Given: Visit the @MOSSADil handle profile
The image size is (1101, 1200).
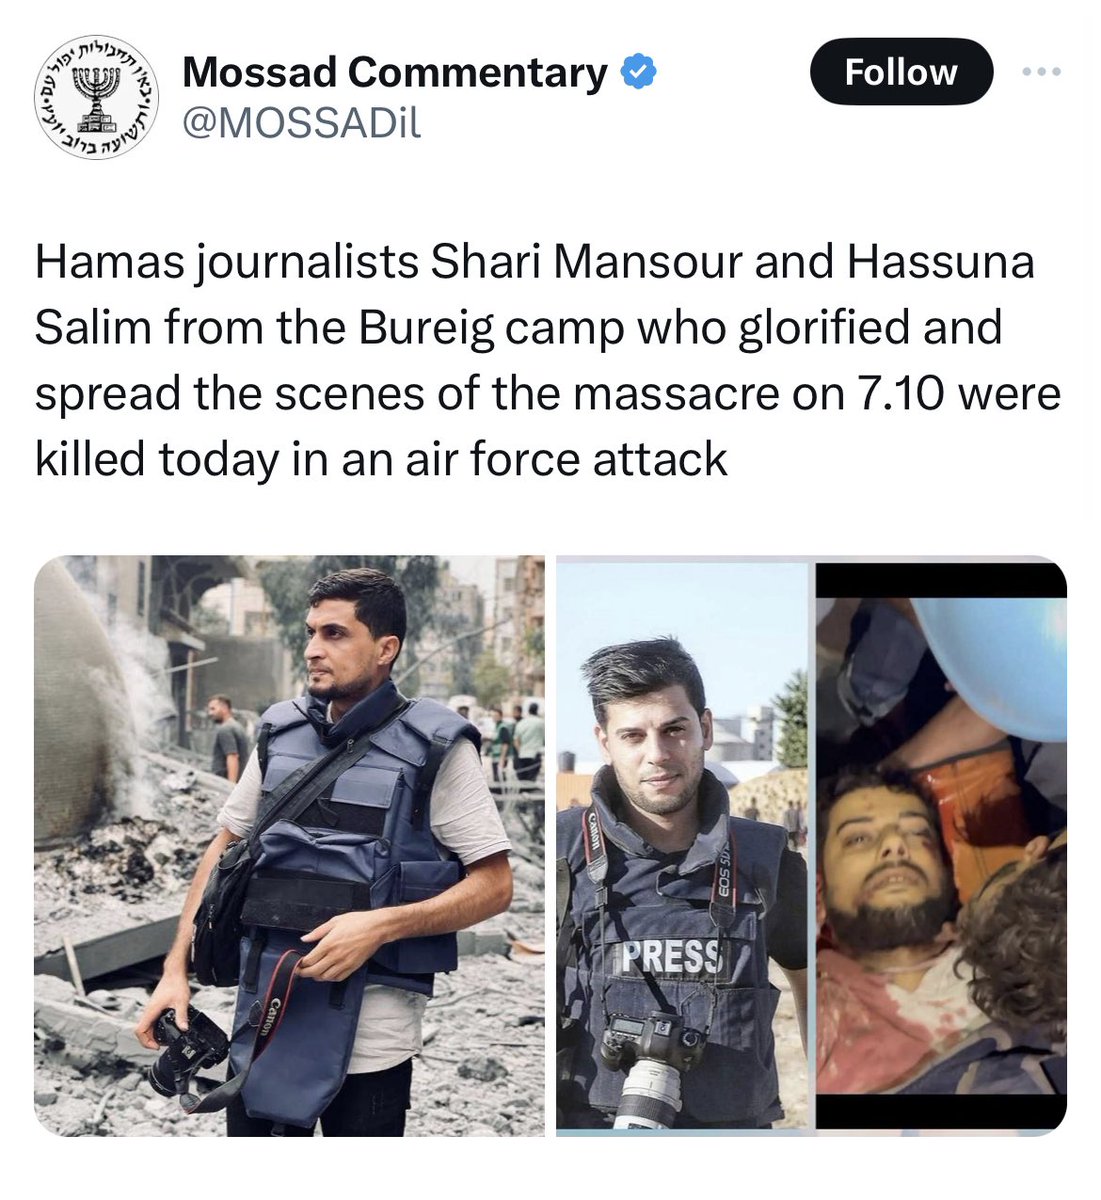Looking at the screenshot, I should click(x=301, y=123).
